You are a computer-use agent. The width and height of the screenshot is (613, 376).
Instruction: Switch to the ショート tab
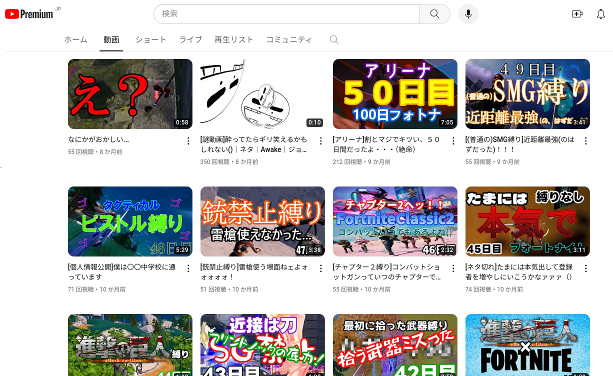click(151, 39)
